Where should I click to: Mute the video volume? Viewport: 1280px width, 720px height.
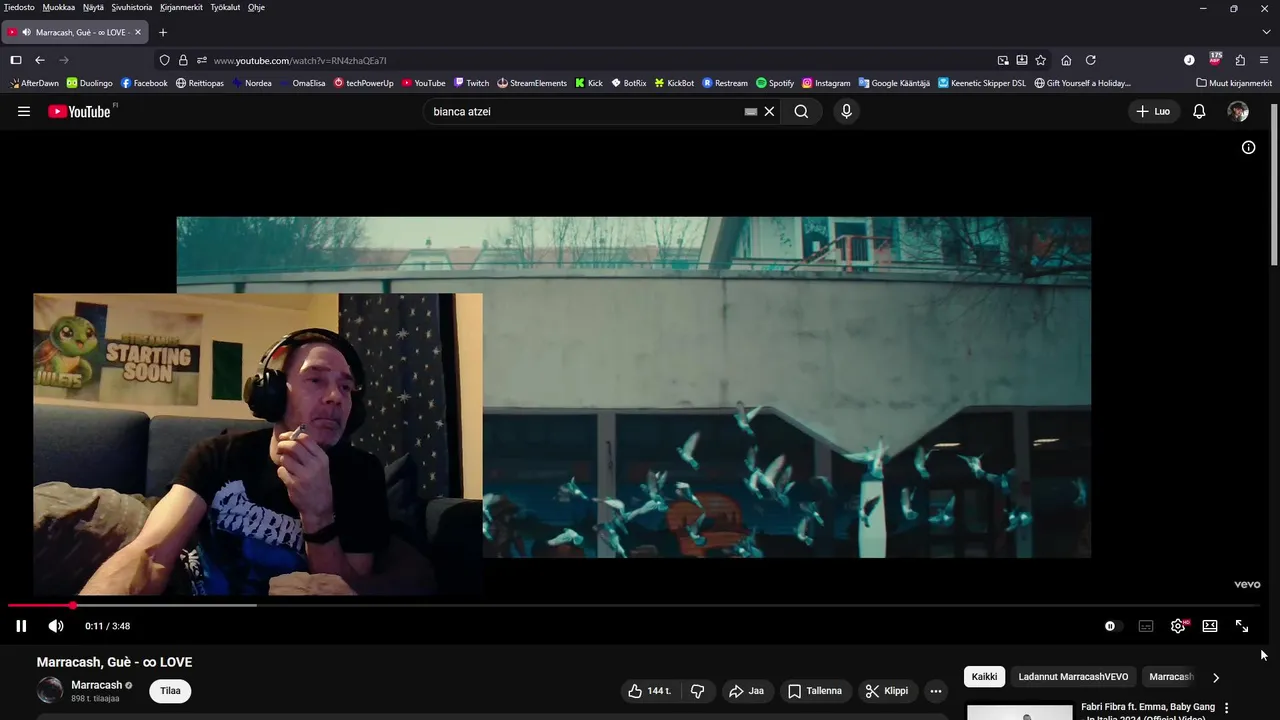[x=56, y=626]
